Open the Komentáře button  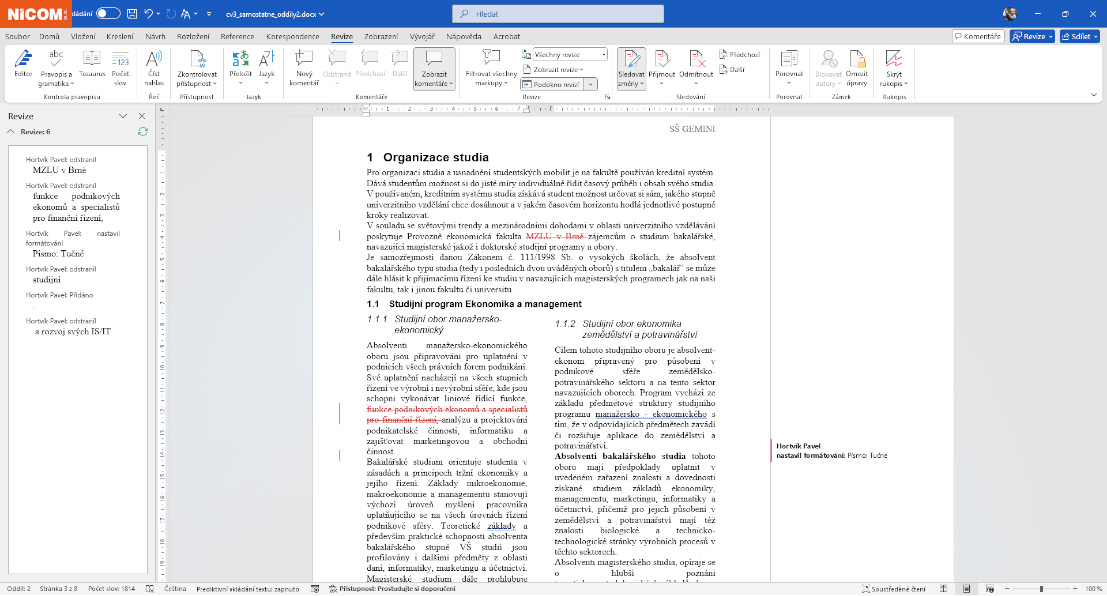[x=977, y=36]
